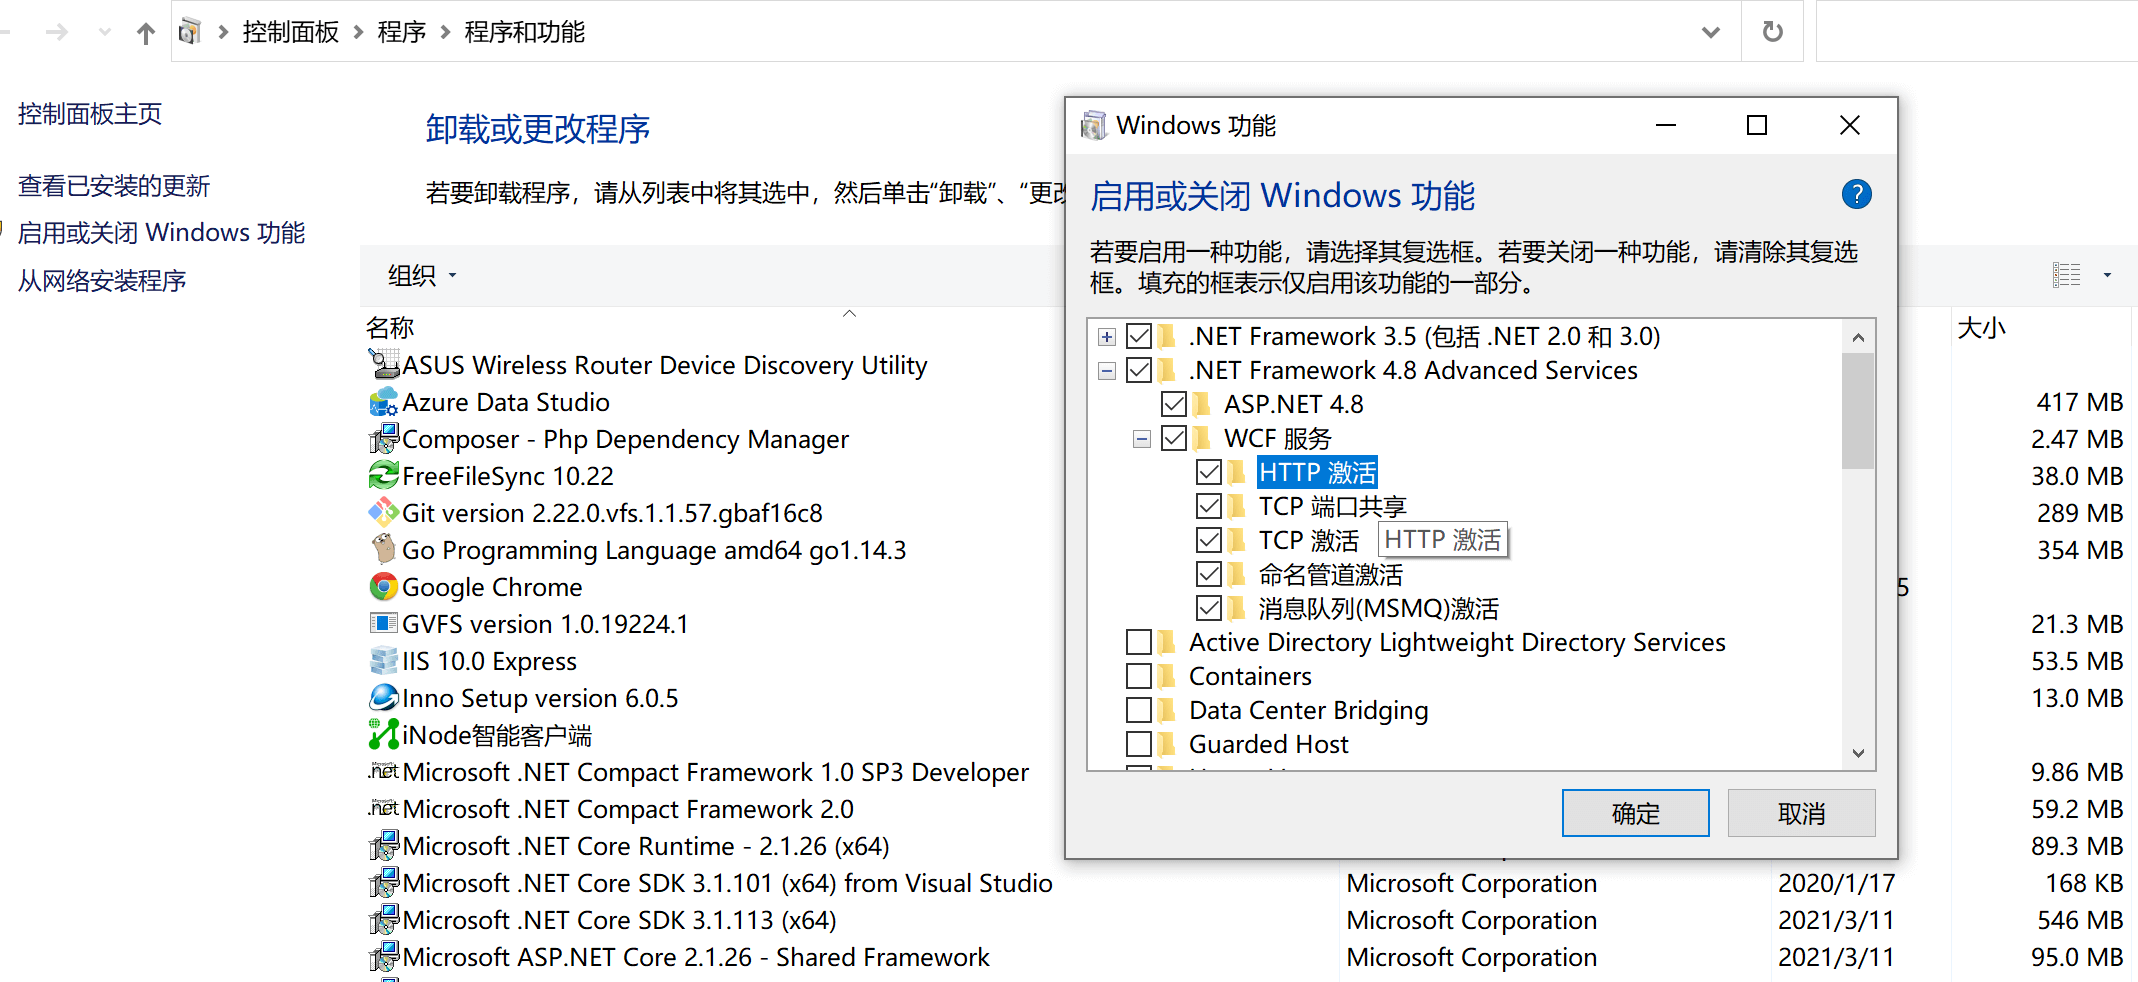
Task: Click the search box in control panel
Action: coord(1977,32)
